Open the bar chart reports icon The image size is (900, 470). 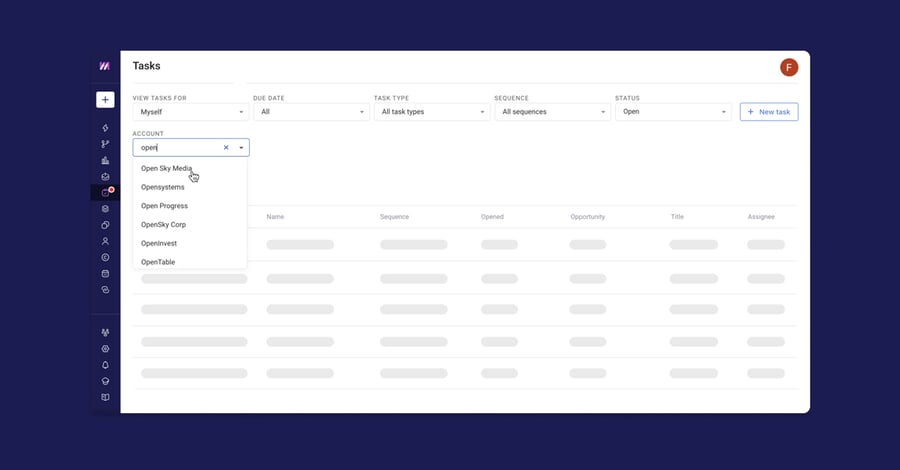[105, 160]
